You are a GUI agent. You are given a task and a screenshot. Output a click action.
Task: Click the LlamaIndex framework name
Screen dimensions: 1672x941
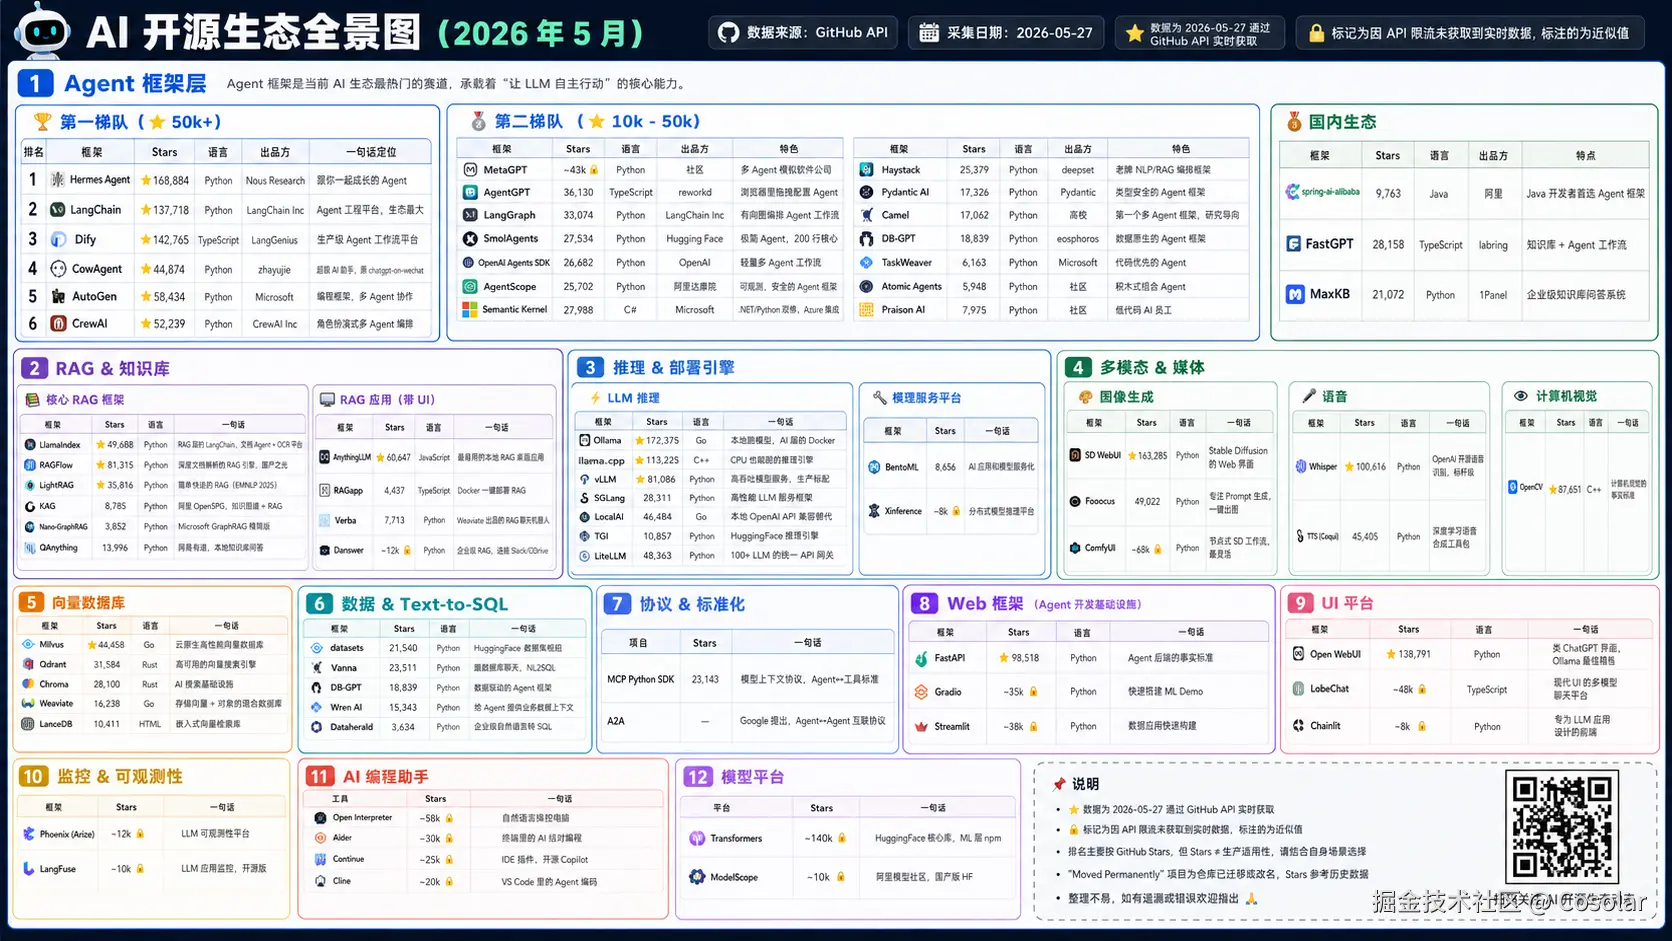coord(60,445)
